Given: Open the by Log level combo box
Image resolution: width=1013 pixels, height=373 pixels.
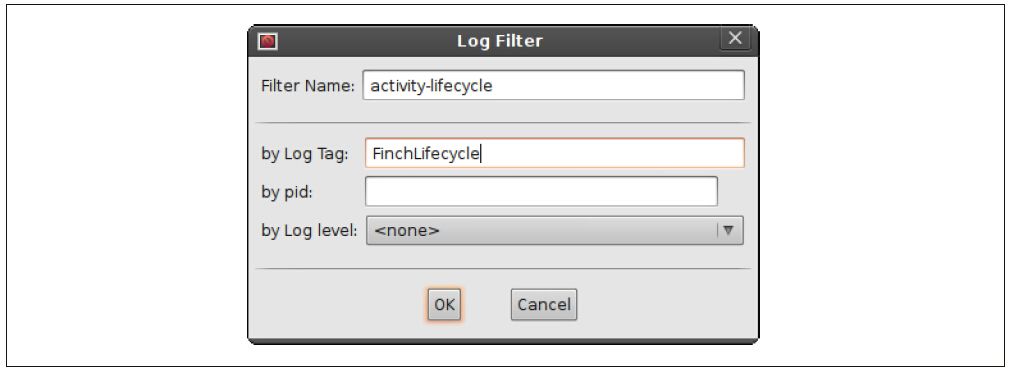Looking at the screenshot, I should pos(555,230).
